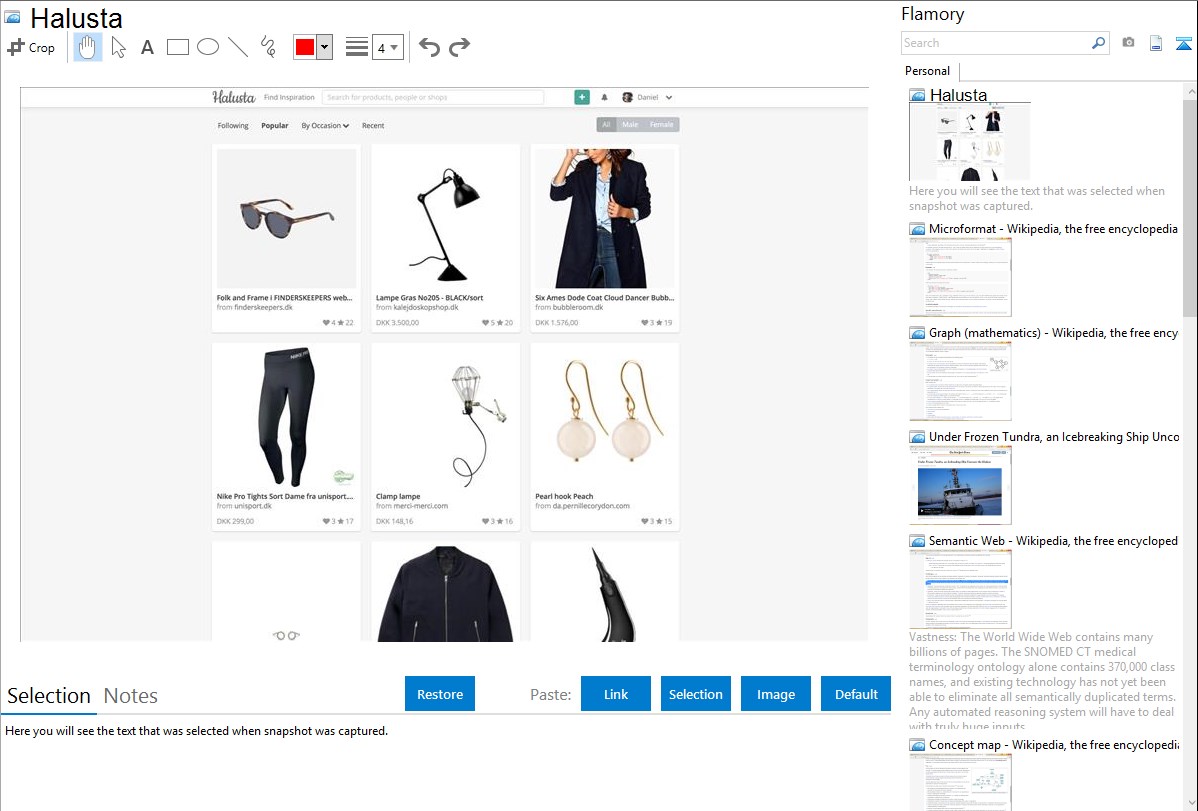The image size is (1198, 811).
Task: Click the blue collapse-to-top icon
Action: (x=1183, y=43)
